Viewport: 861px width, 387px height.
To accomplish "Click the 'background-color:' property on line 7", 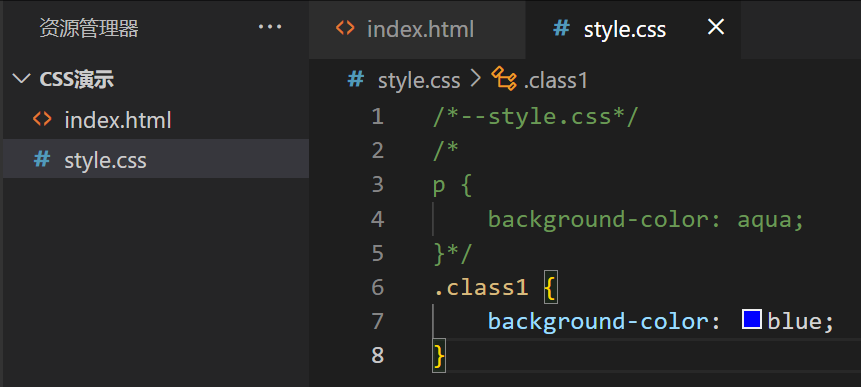I will coord(604,322).
